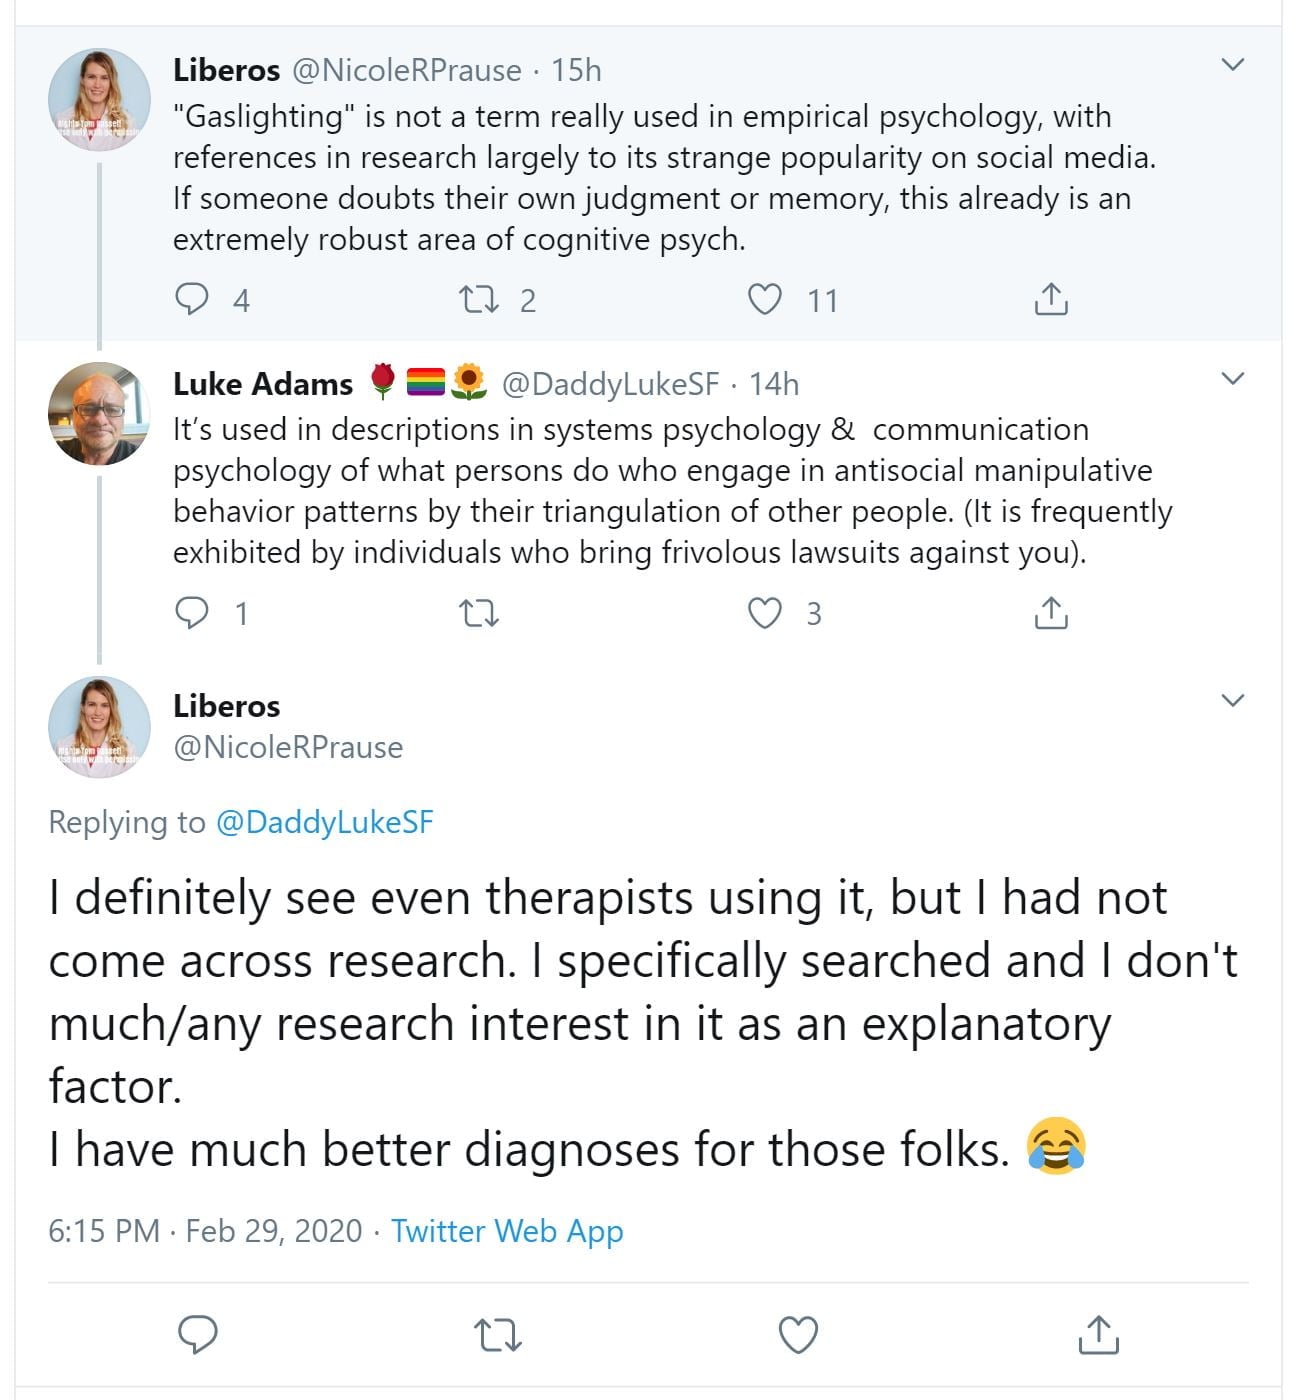Open @NicoleRPrause handle on first tweet
Image resolution: width=1309 pixels, height=1400 pixels.
coord(406,70)
